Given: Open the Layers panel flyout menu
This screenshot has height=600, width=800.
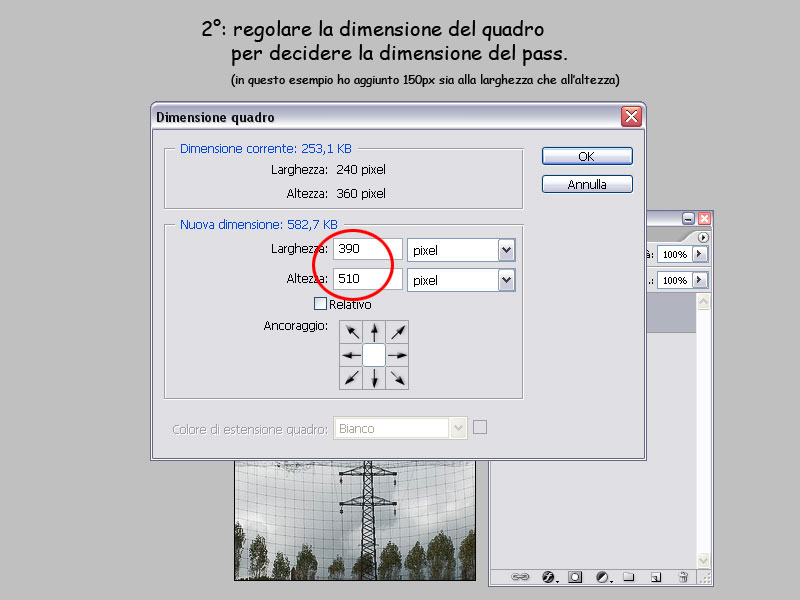Looking at the screenshot, I should 703,237.
